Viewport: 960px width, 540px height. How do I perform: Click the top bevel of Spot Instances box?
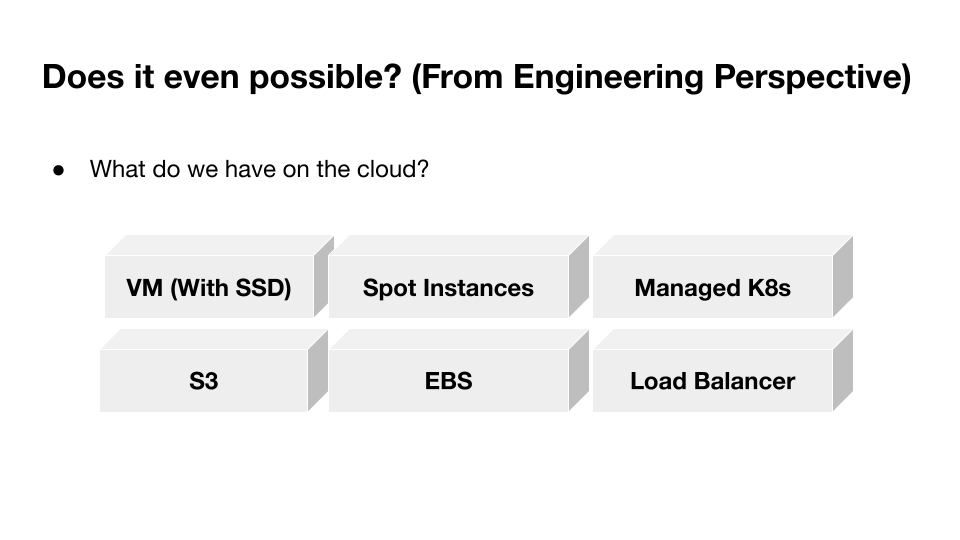point(458,246)
